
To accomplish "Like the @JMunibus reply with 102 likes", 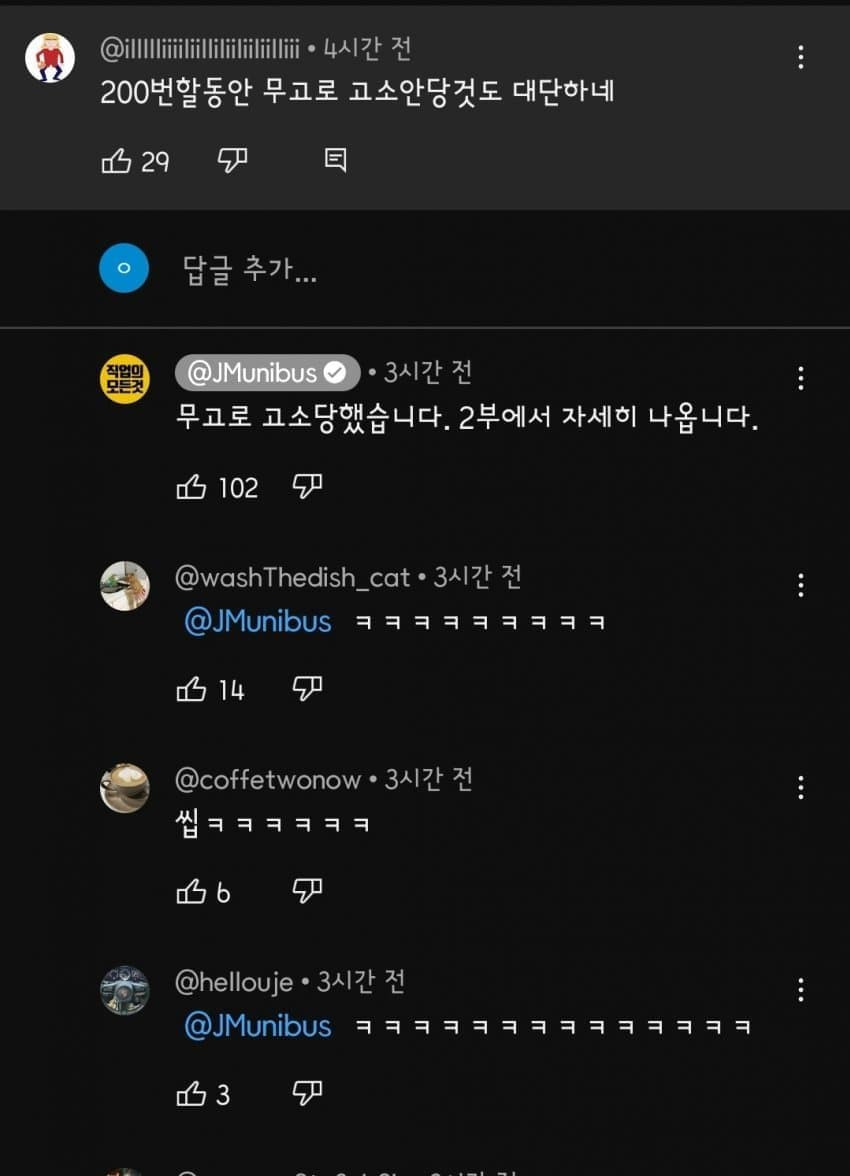I will 191,487.
